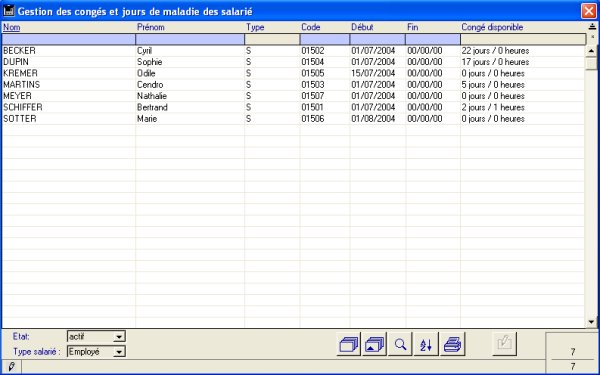The width and height of the screenshot is (600, 375).
Task: Click code 01501
Action: pos(312,107)
